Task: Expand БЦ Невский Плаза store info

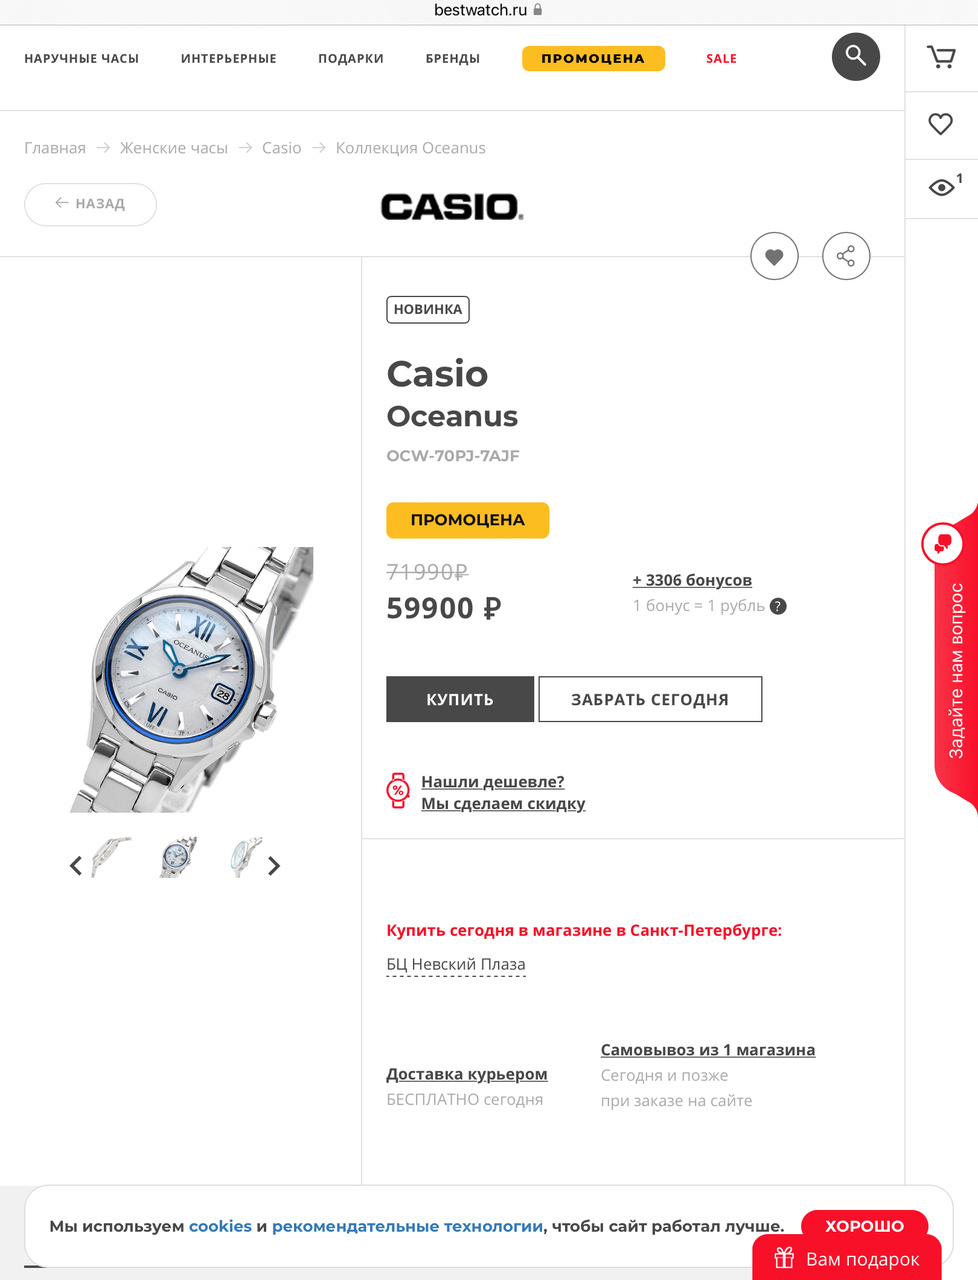Action: 456,965
